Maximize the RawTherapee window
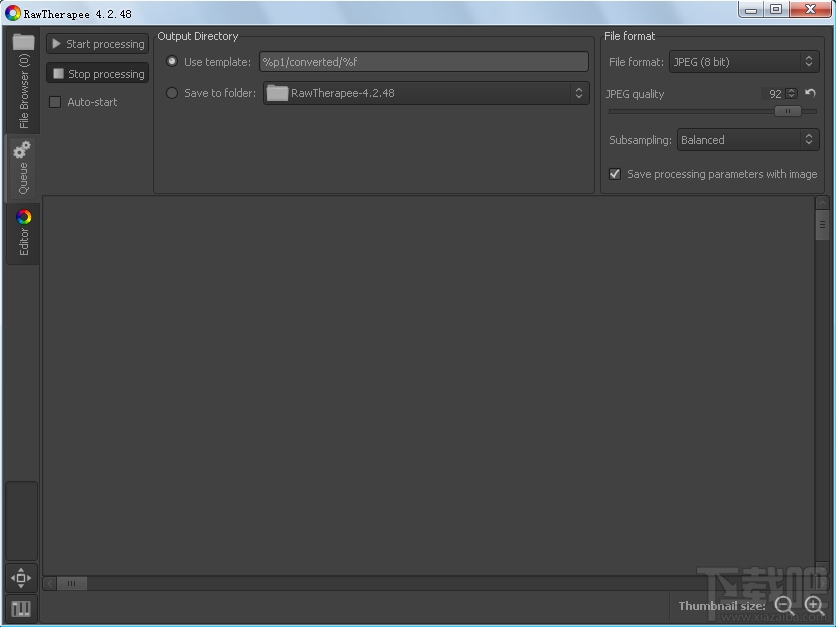The height and width of the screenshot is (627, 836). point(776,9)
